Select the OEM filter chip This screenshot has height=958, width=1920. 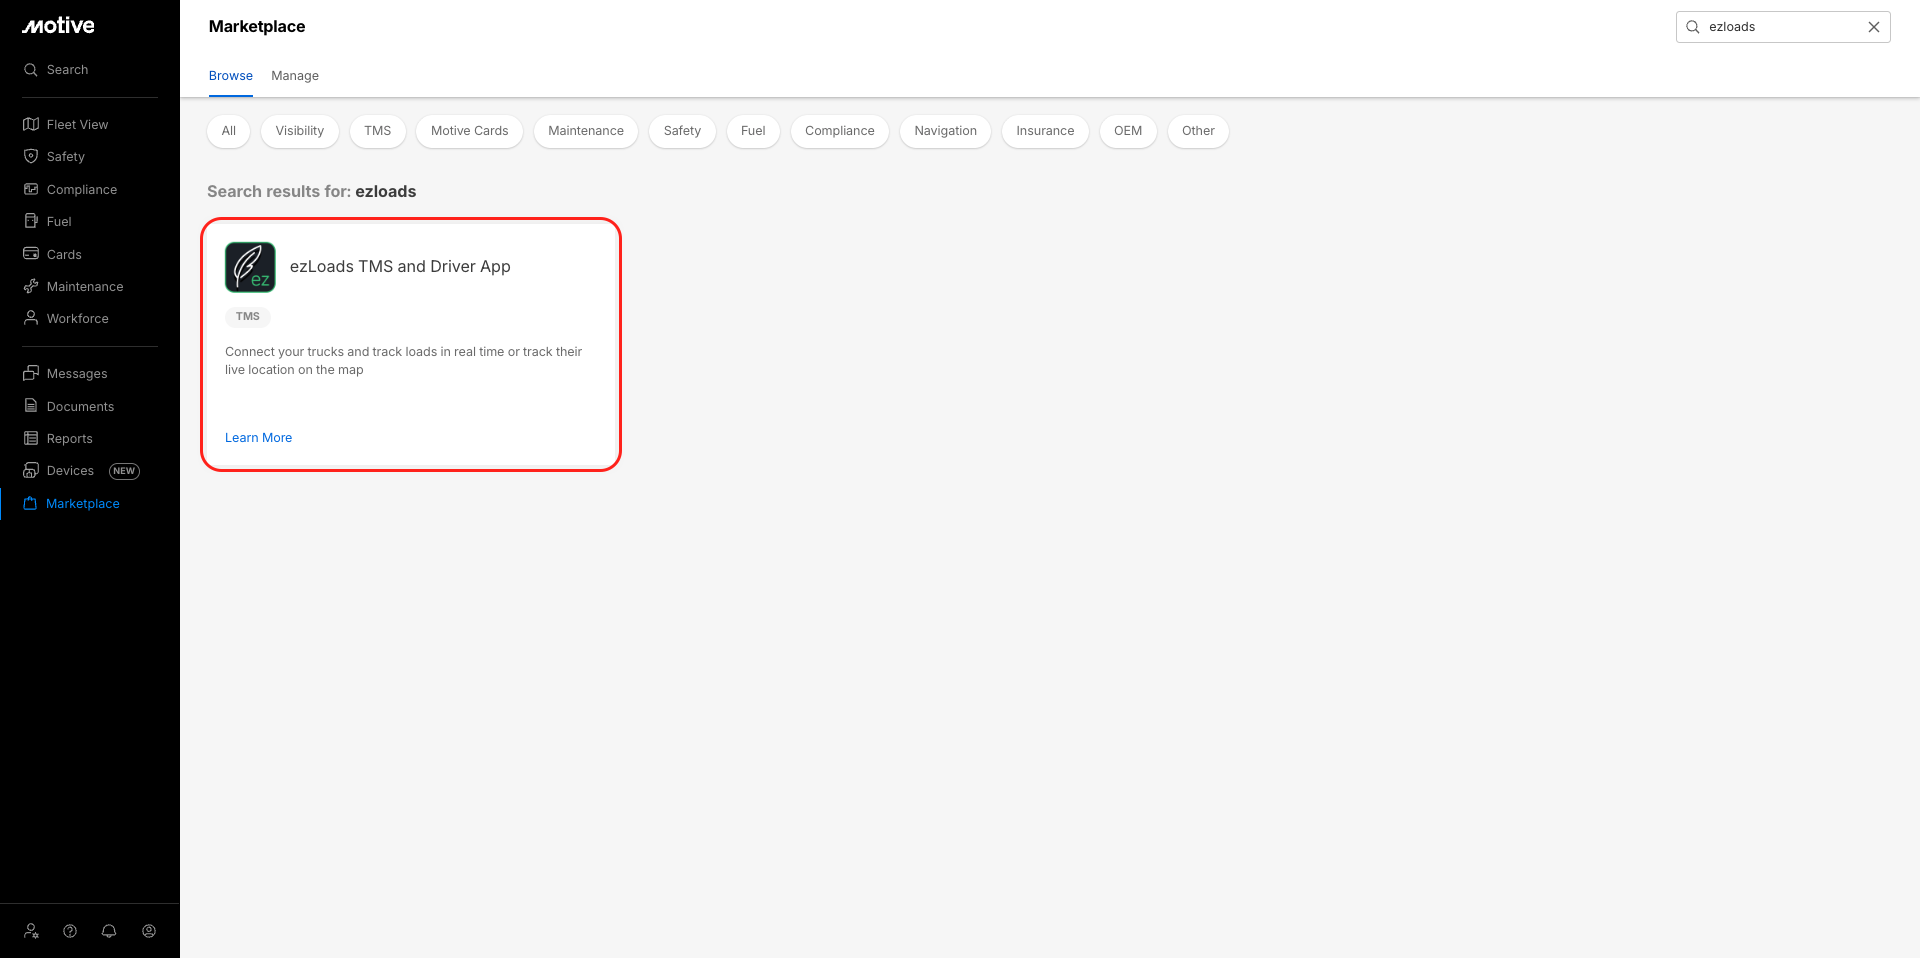(x=1128, y=131)
